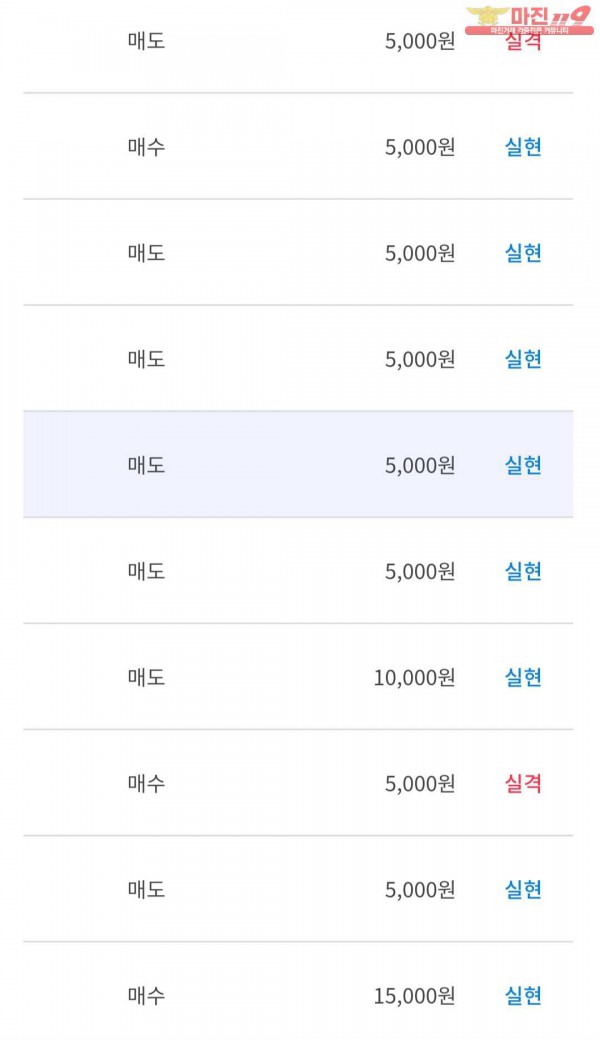This screenshot has width=600, height=1040.
Task: Click the 10,000원 amount
Action: (x=414, y=678)
